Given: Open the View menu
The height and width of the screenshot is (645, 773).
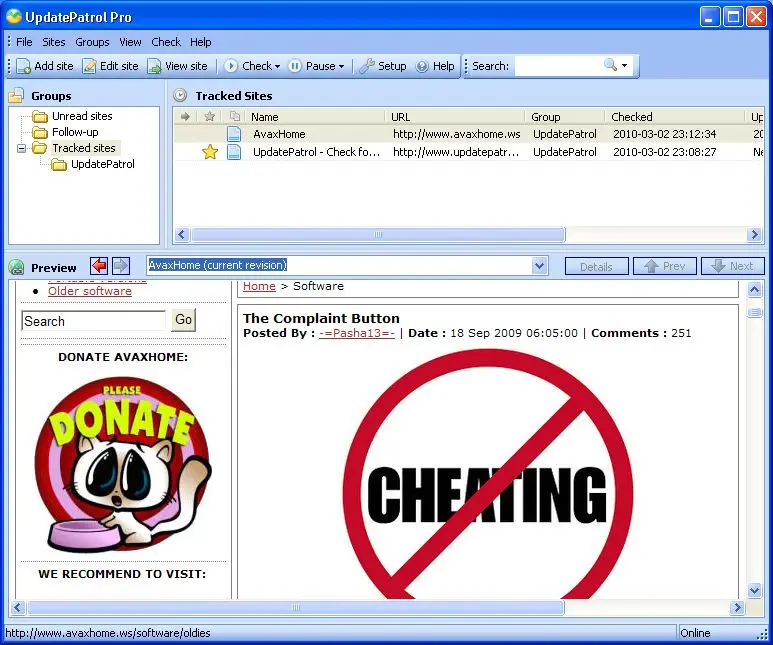Looking at the screenshot, I should [x=130, y=42].
